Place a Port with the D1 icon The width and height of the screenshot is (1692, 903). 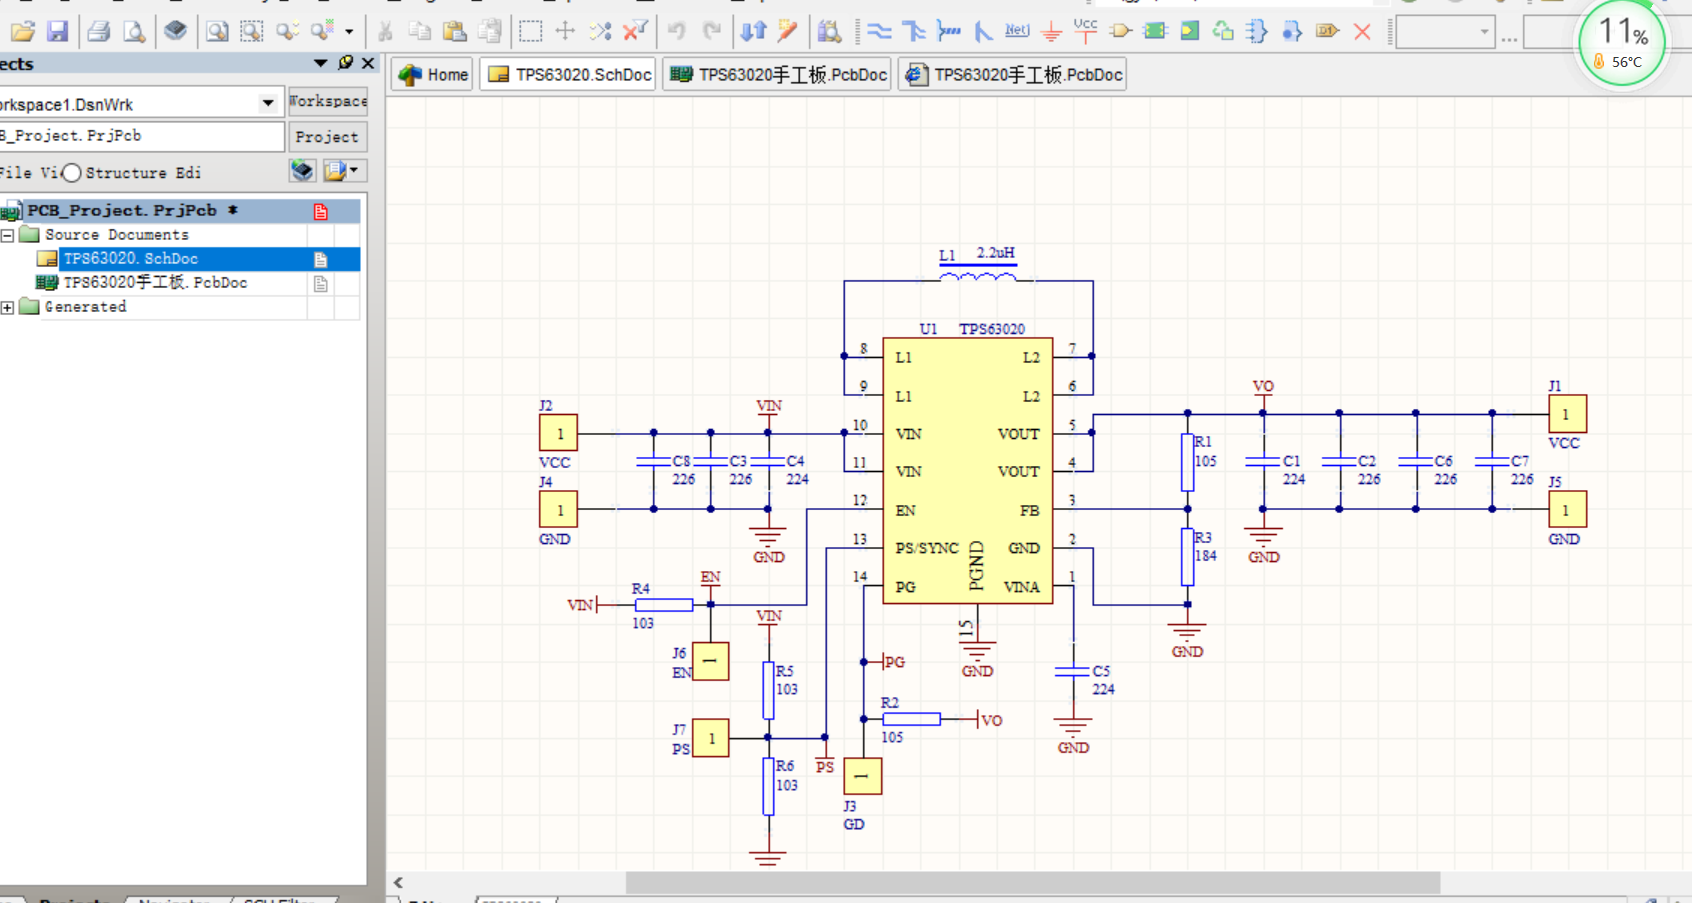[x=1327, y=31]
